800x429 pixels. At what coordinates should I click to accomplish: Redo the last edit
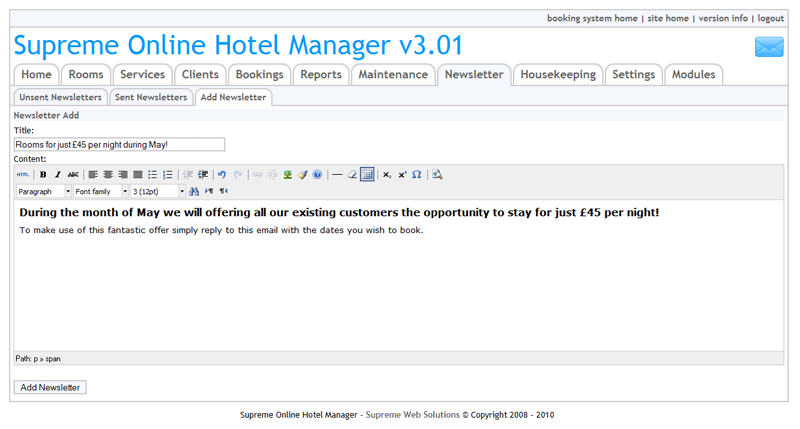[237, 174]
